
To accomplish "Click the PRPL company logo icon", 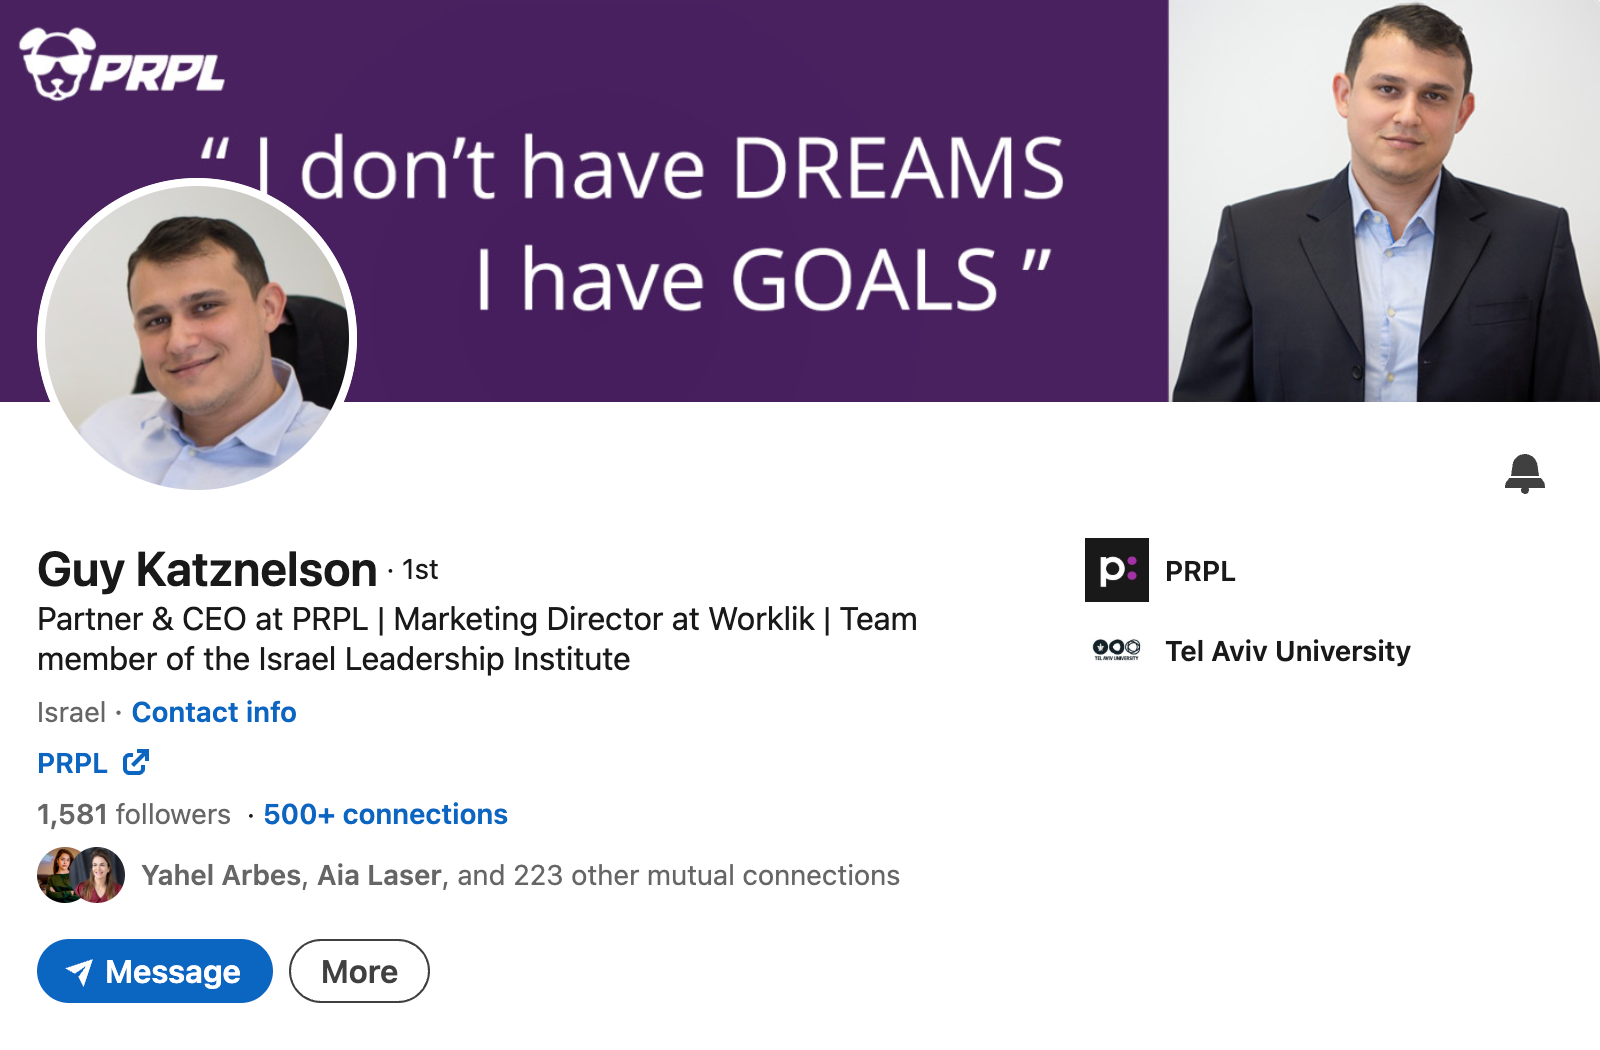I will [1117, 570].
